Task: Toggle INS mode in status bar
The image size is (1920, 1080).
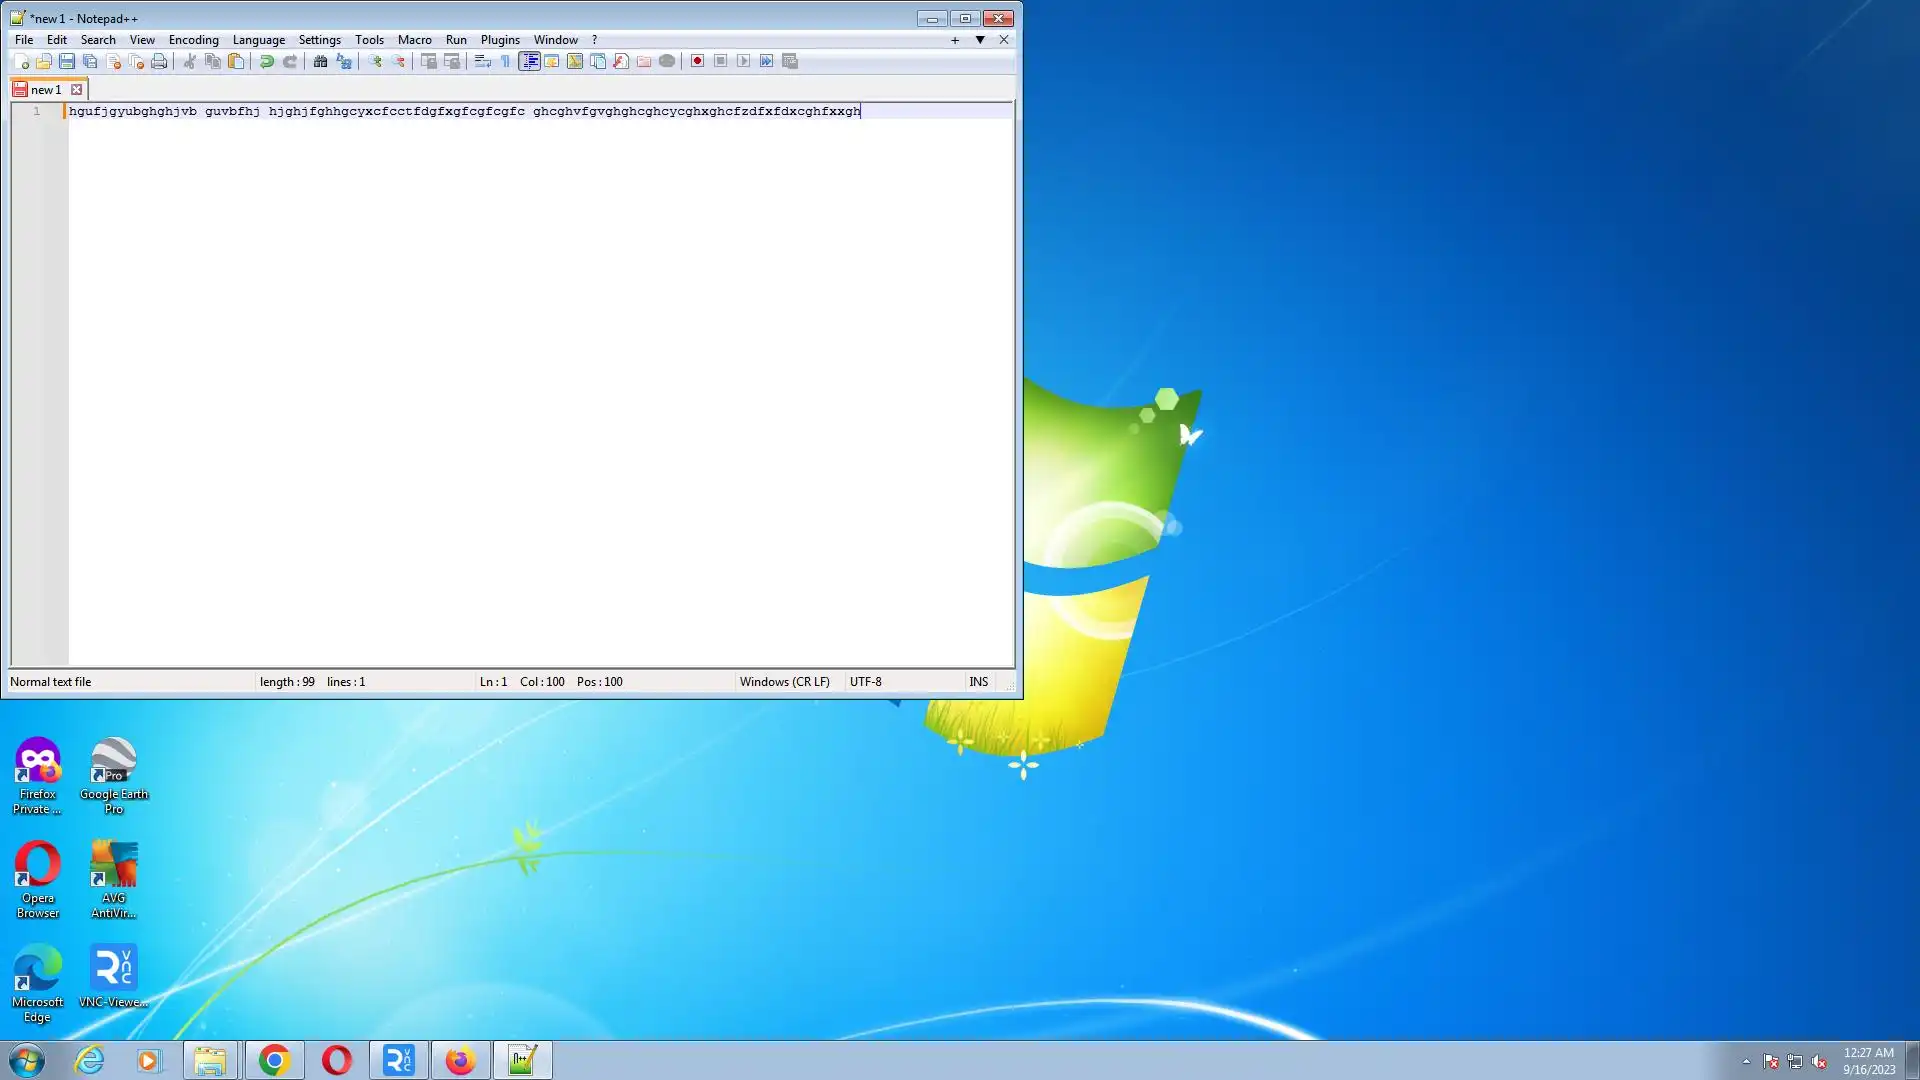Action: pos(978,682)
